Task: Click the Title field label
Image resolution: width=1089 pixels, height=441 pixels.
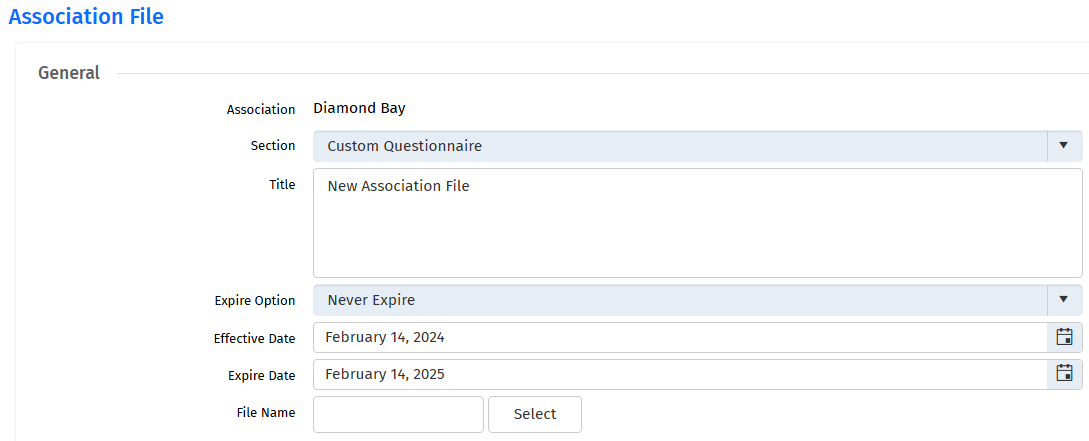Action: (282, 185)
